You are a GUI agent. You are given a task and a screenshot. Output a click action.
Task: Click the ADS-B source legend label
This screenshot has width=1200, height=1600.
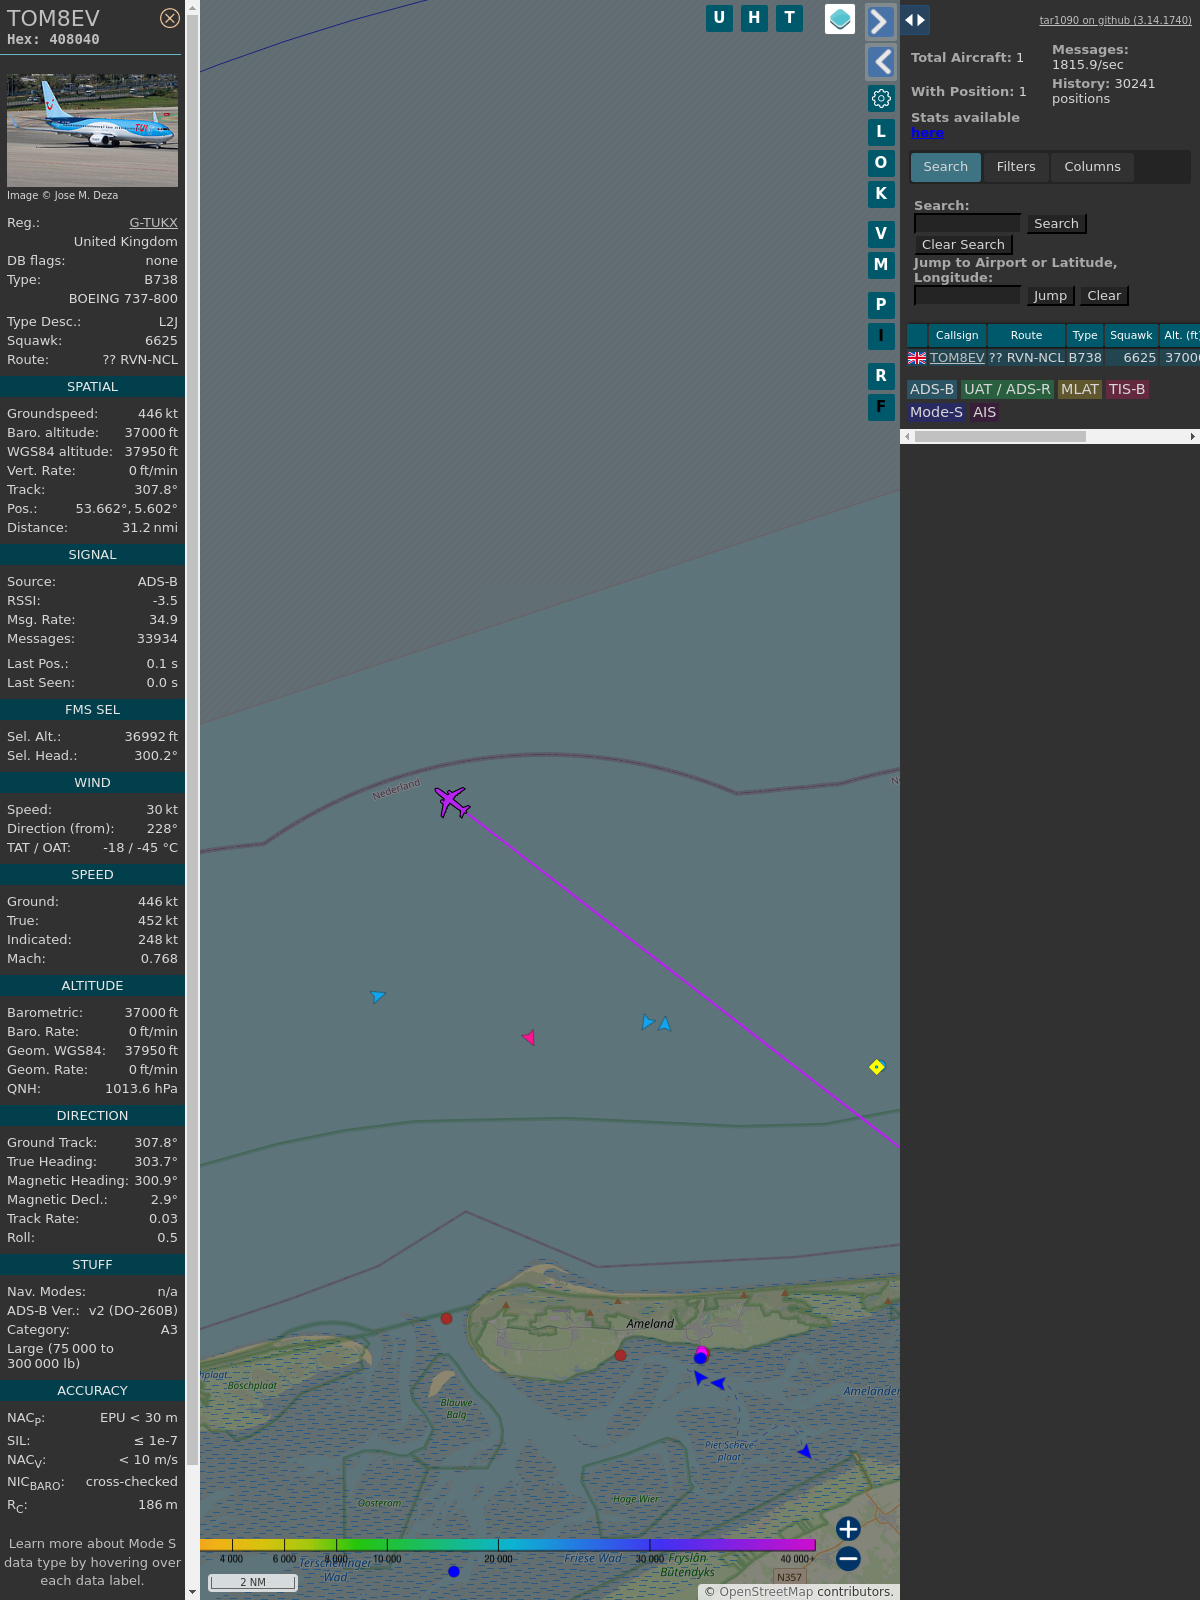[x=932, y=390]
